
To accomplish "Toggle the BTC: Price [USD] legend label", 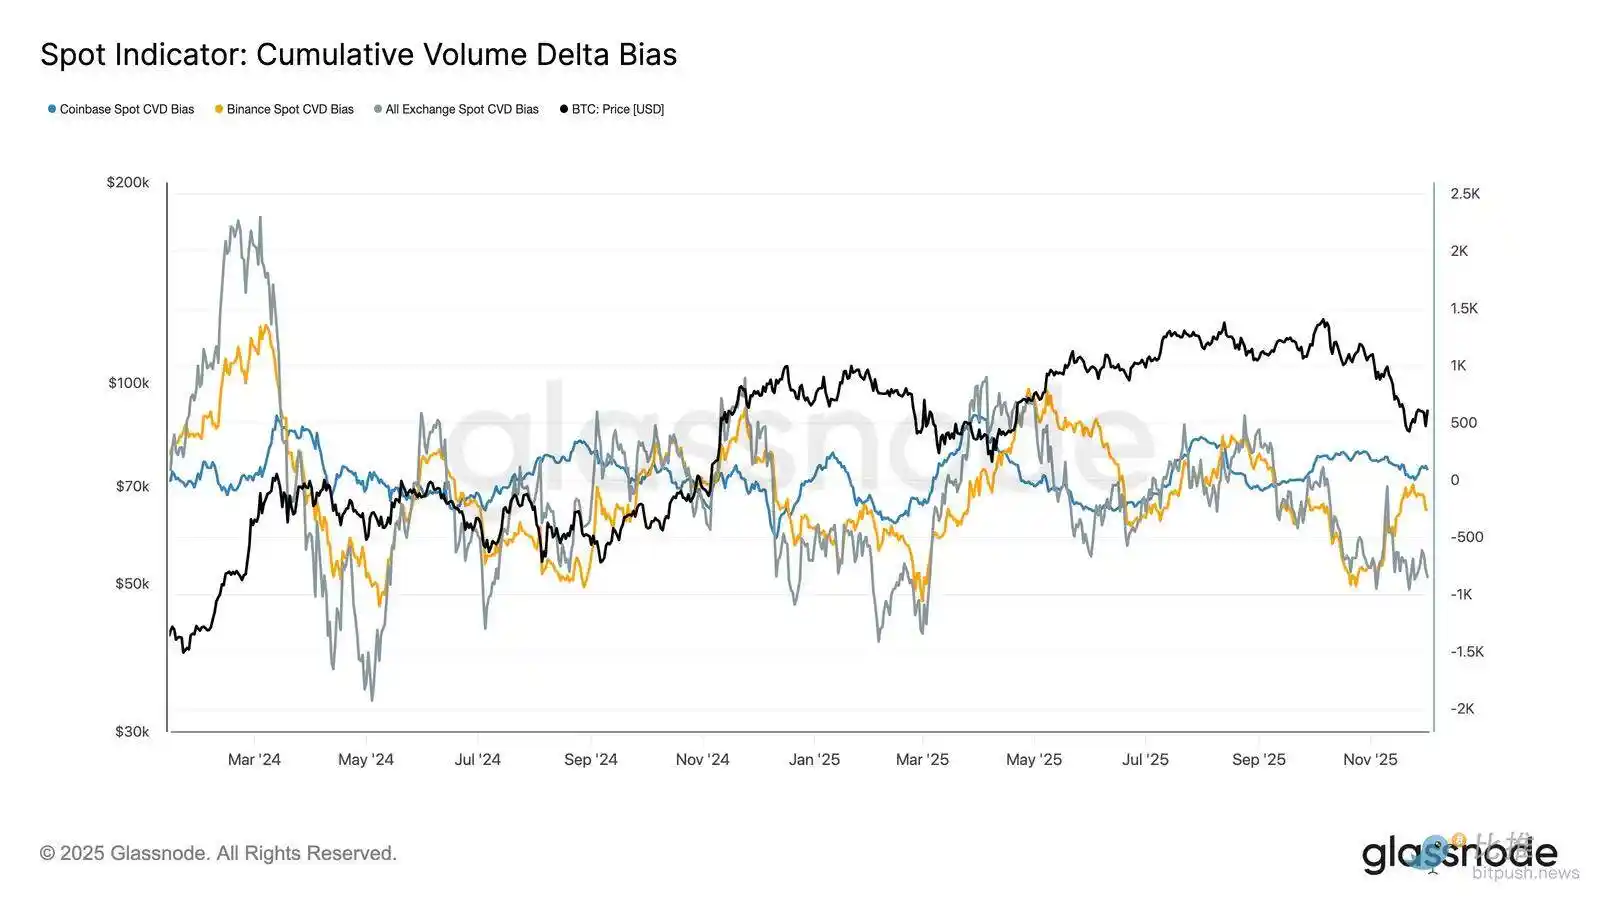I will click(x=618, y=109).
